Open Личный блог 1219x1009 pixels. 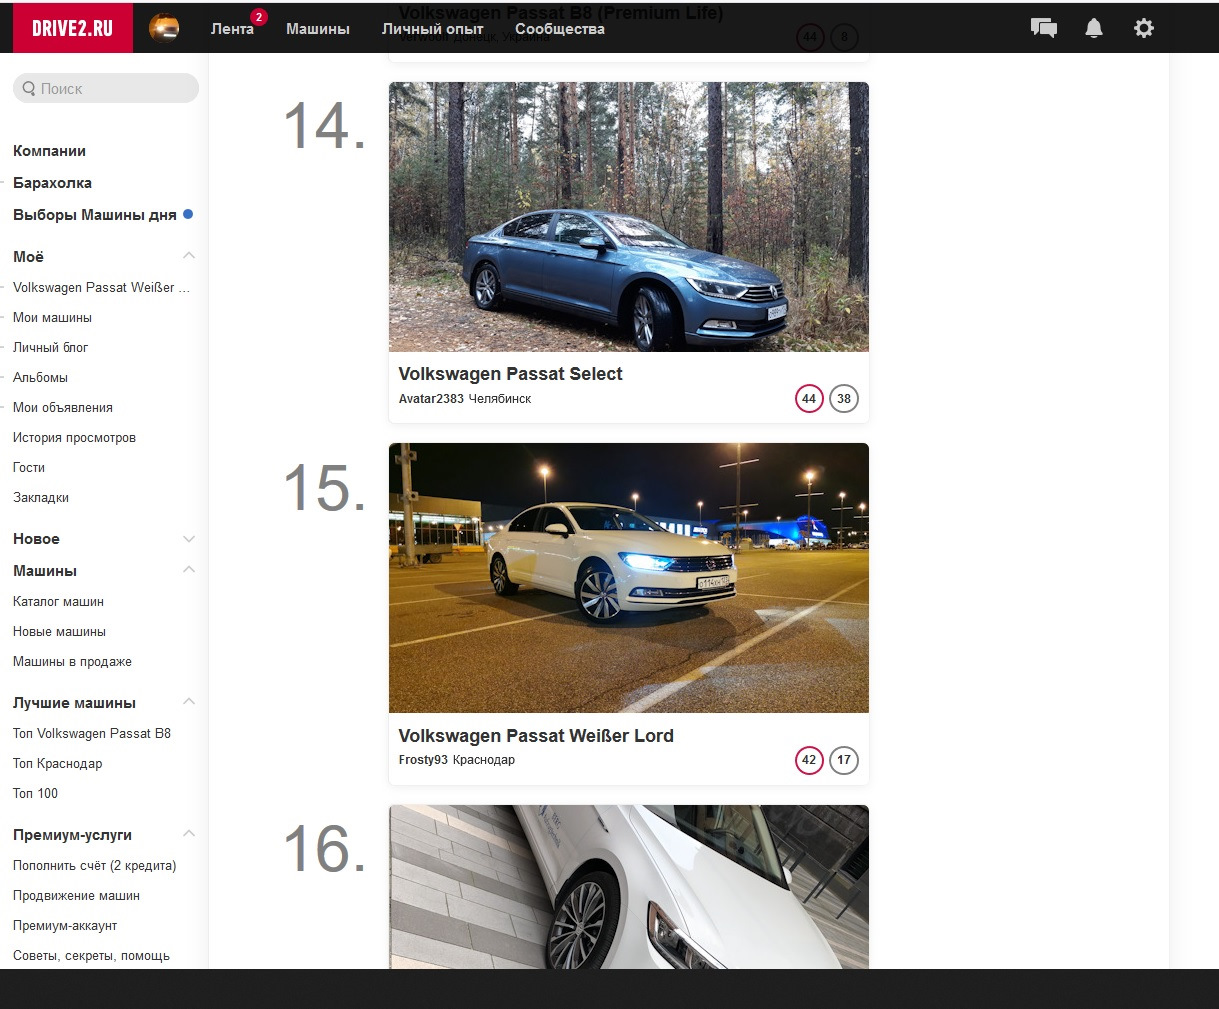tap(50, 347)
